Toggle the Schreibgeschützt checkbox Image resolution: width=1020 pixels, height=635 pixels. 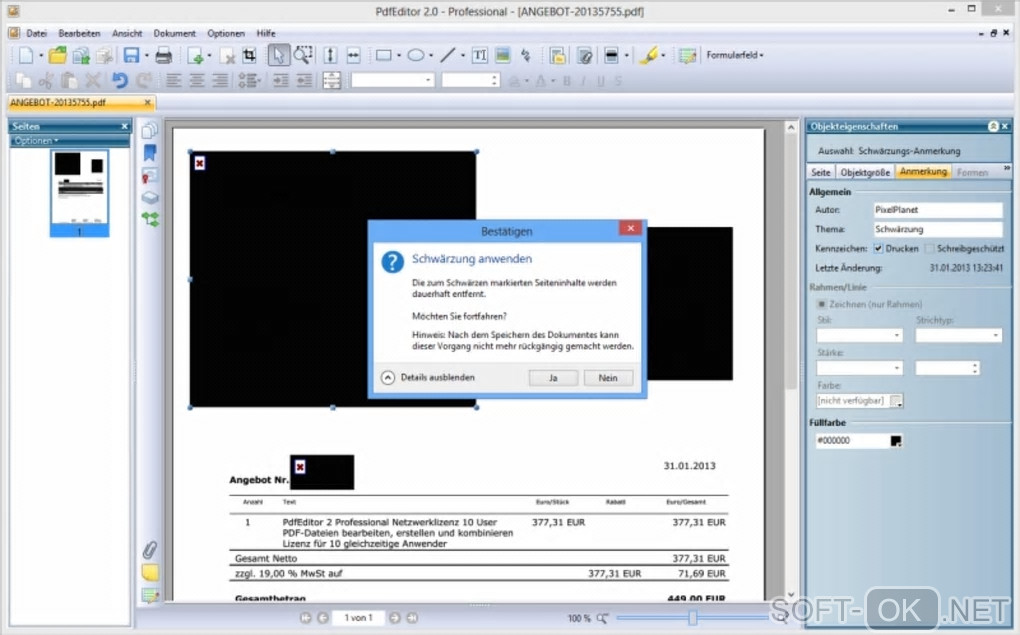[930, 249]
